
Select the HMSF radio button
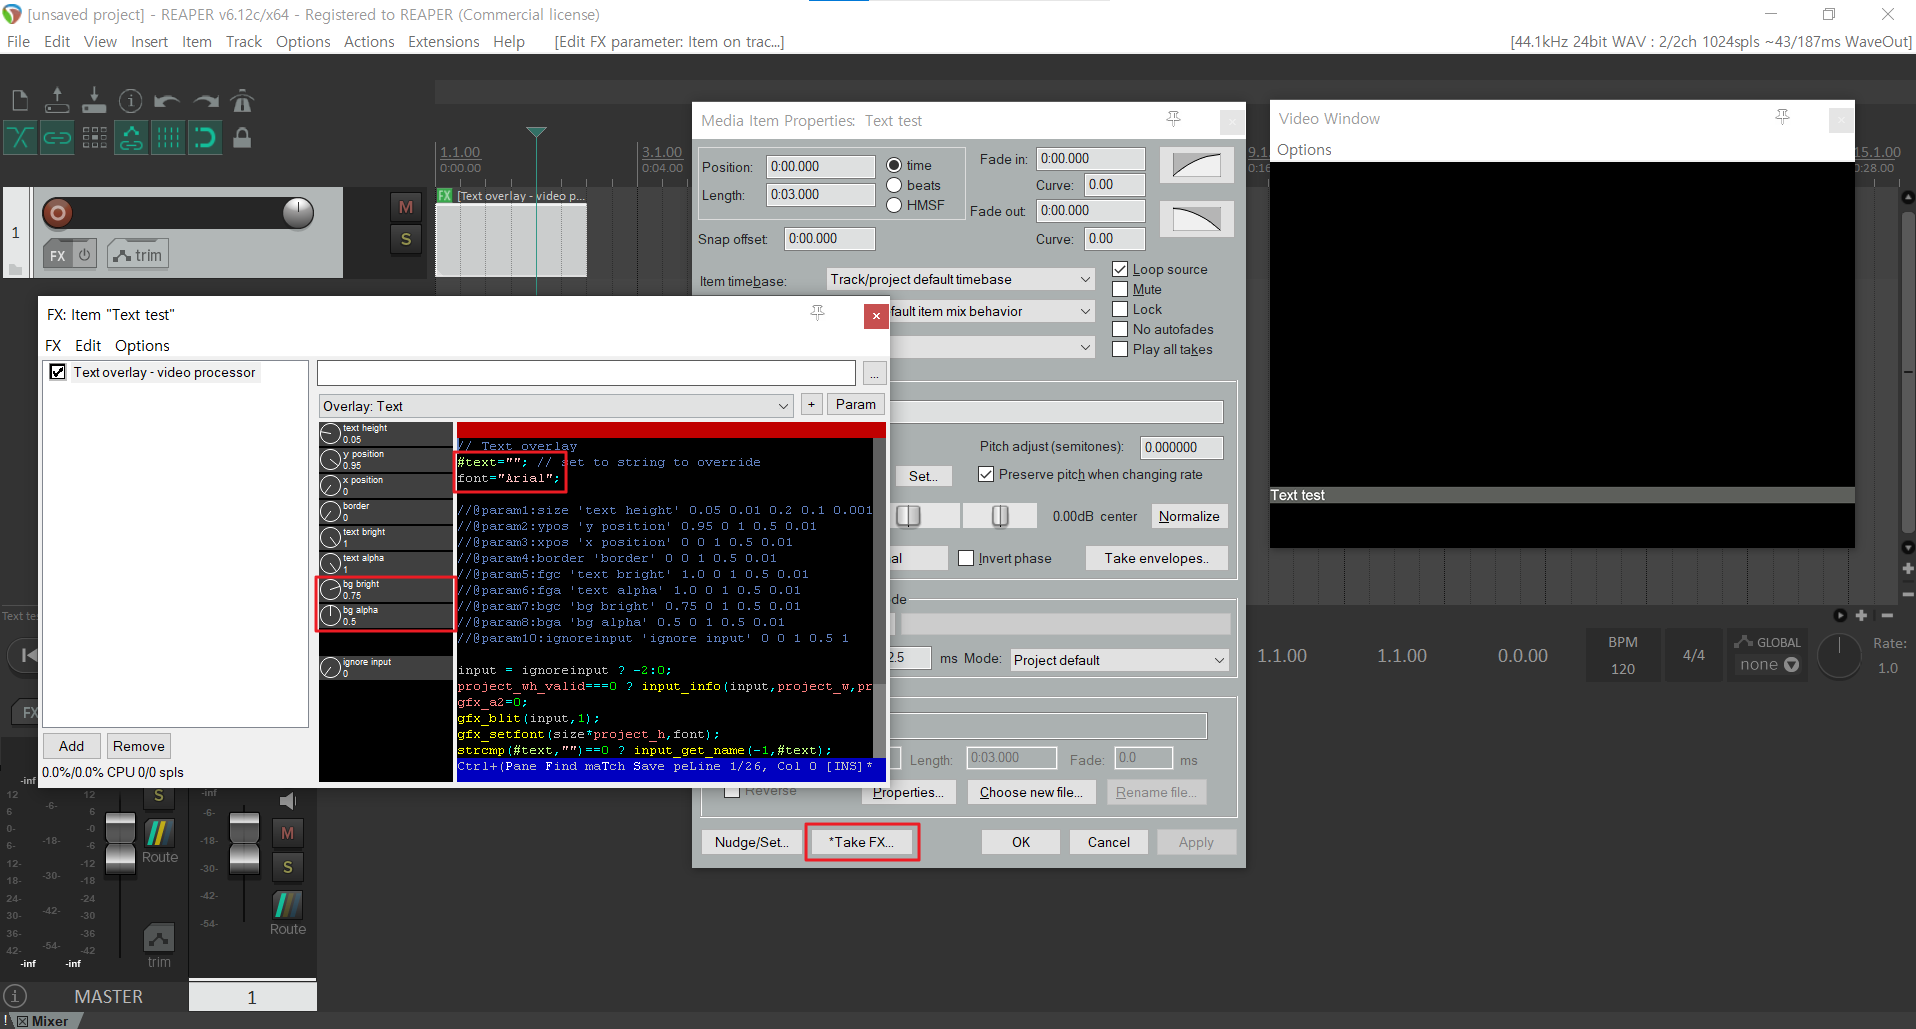(x=894, y=205)
